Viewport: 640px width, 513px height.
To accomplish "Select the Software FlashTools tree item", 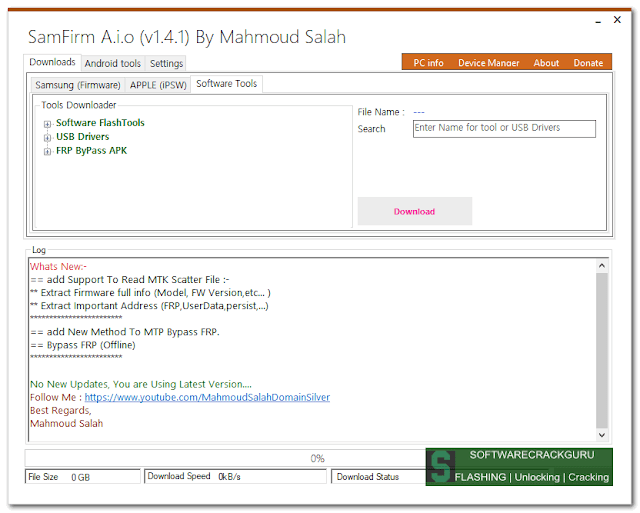I will pyautogui.click(x=100, y=123).
